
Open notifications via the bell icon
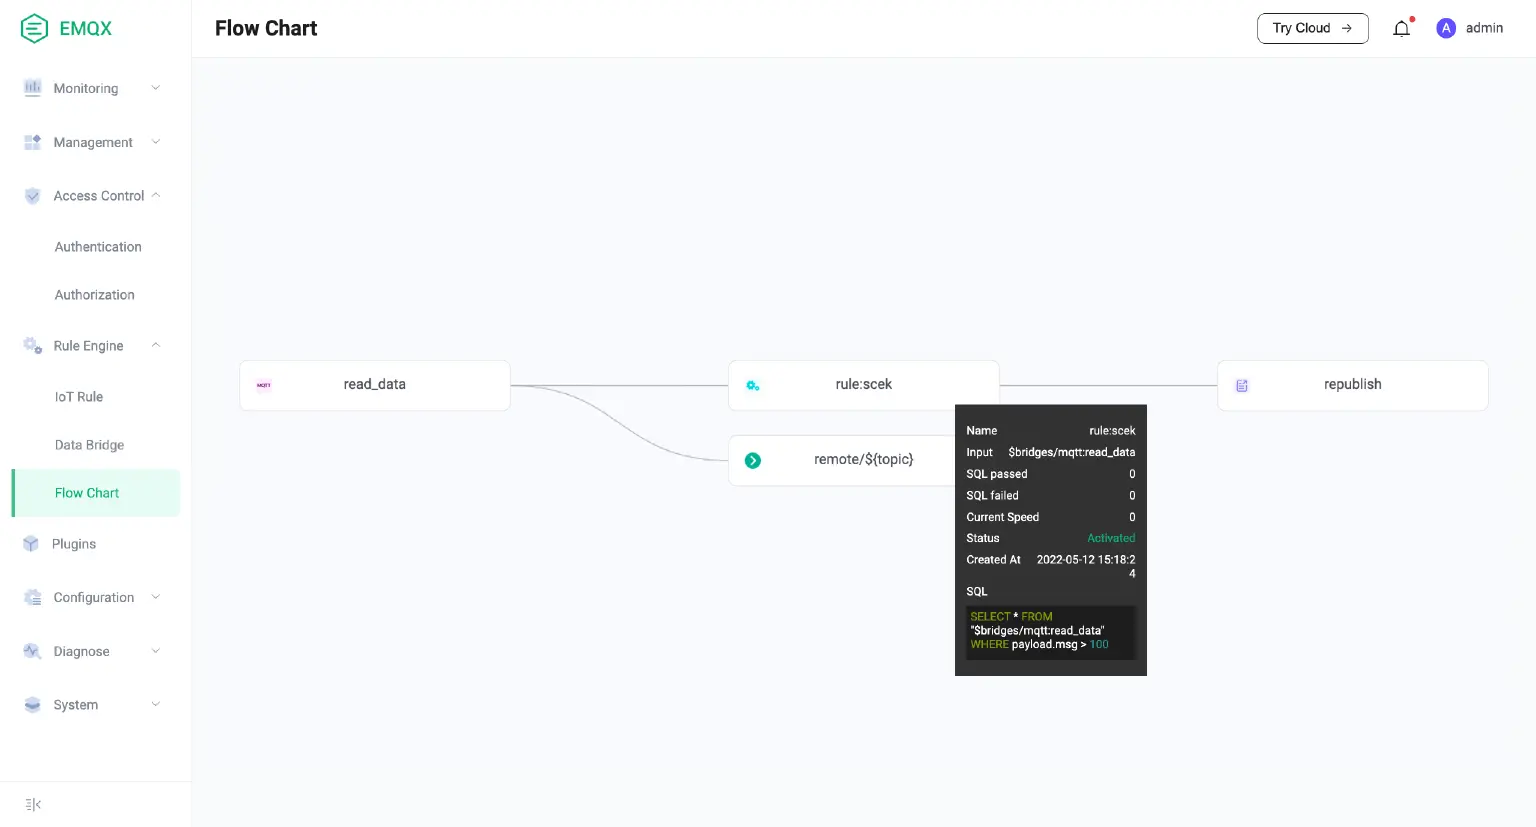(1401, 28)
